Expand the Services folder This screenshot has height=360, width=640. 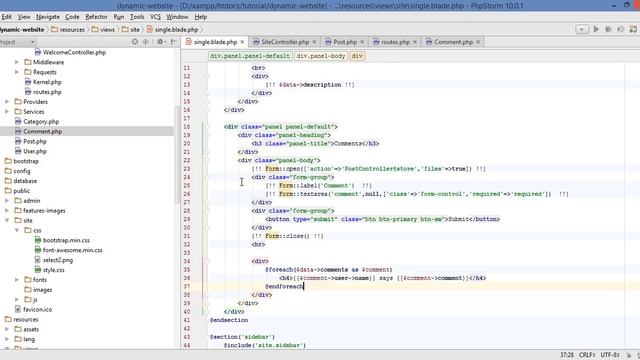pyautogui.click(x=7, y=111)
